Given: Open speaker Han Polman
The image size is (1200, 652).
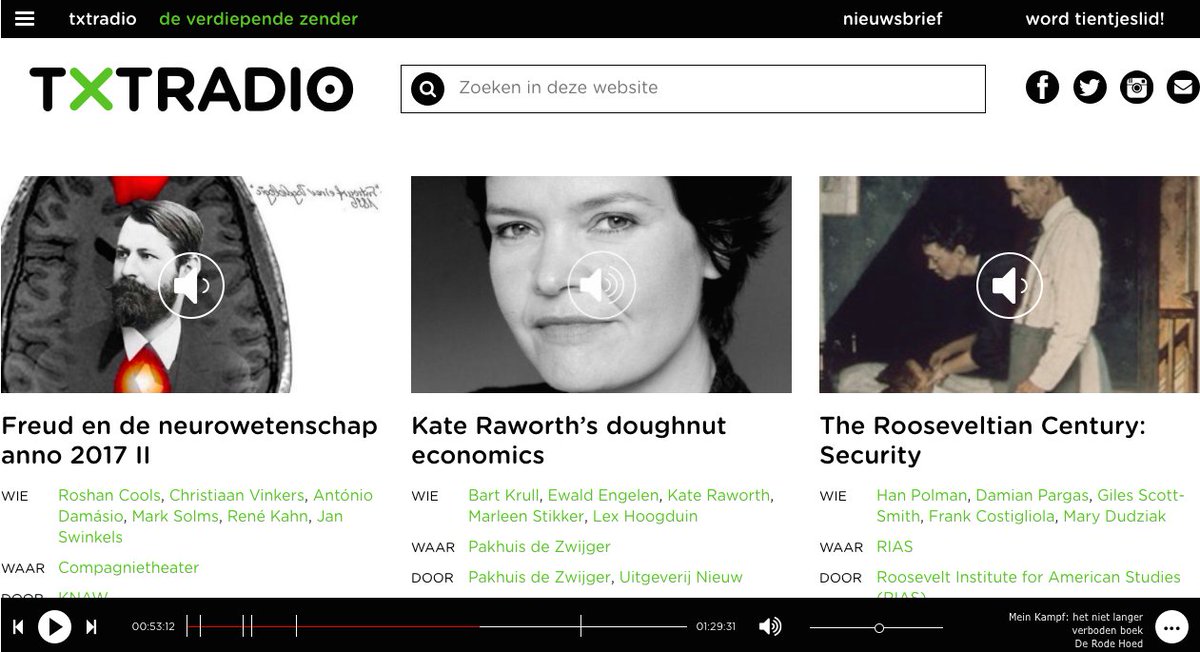Looking at the screenshot, I should (921, 495).
